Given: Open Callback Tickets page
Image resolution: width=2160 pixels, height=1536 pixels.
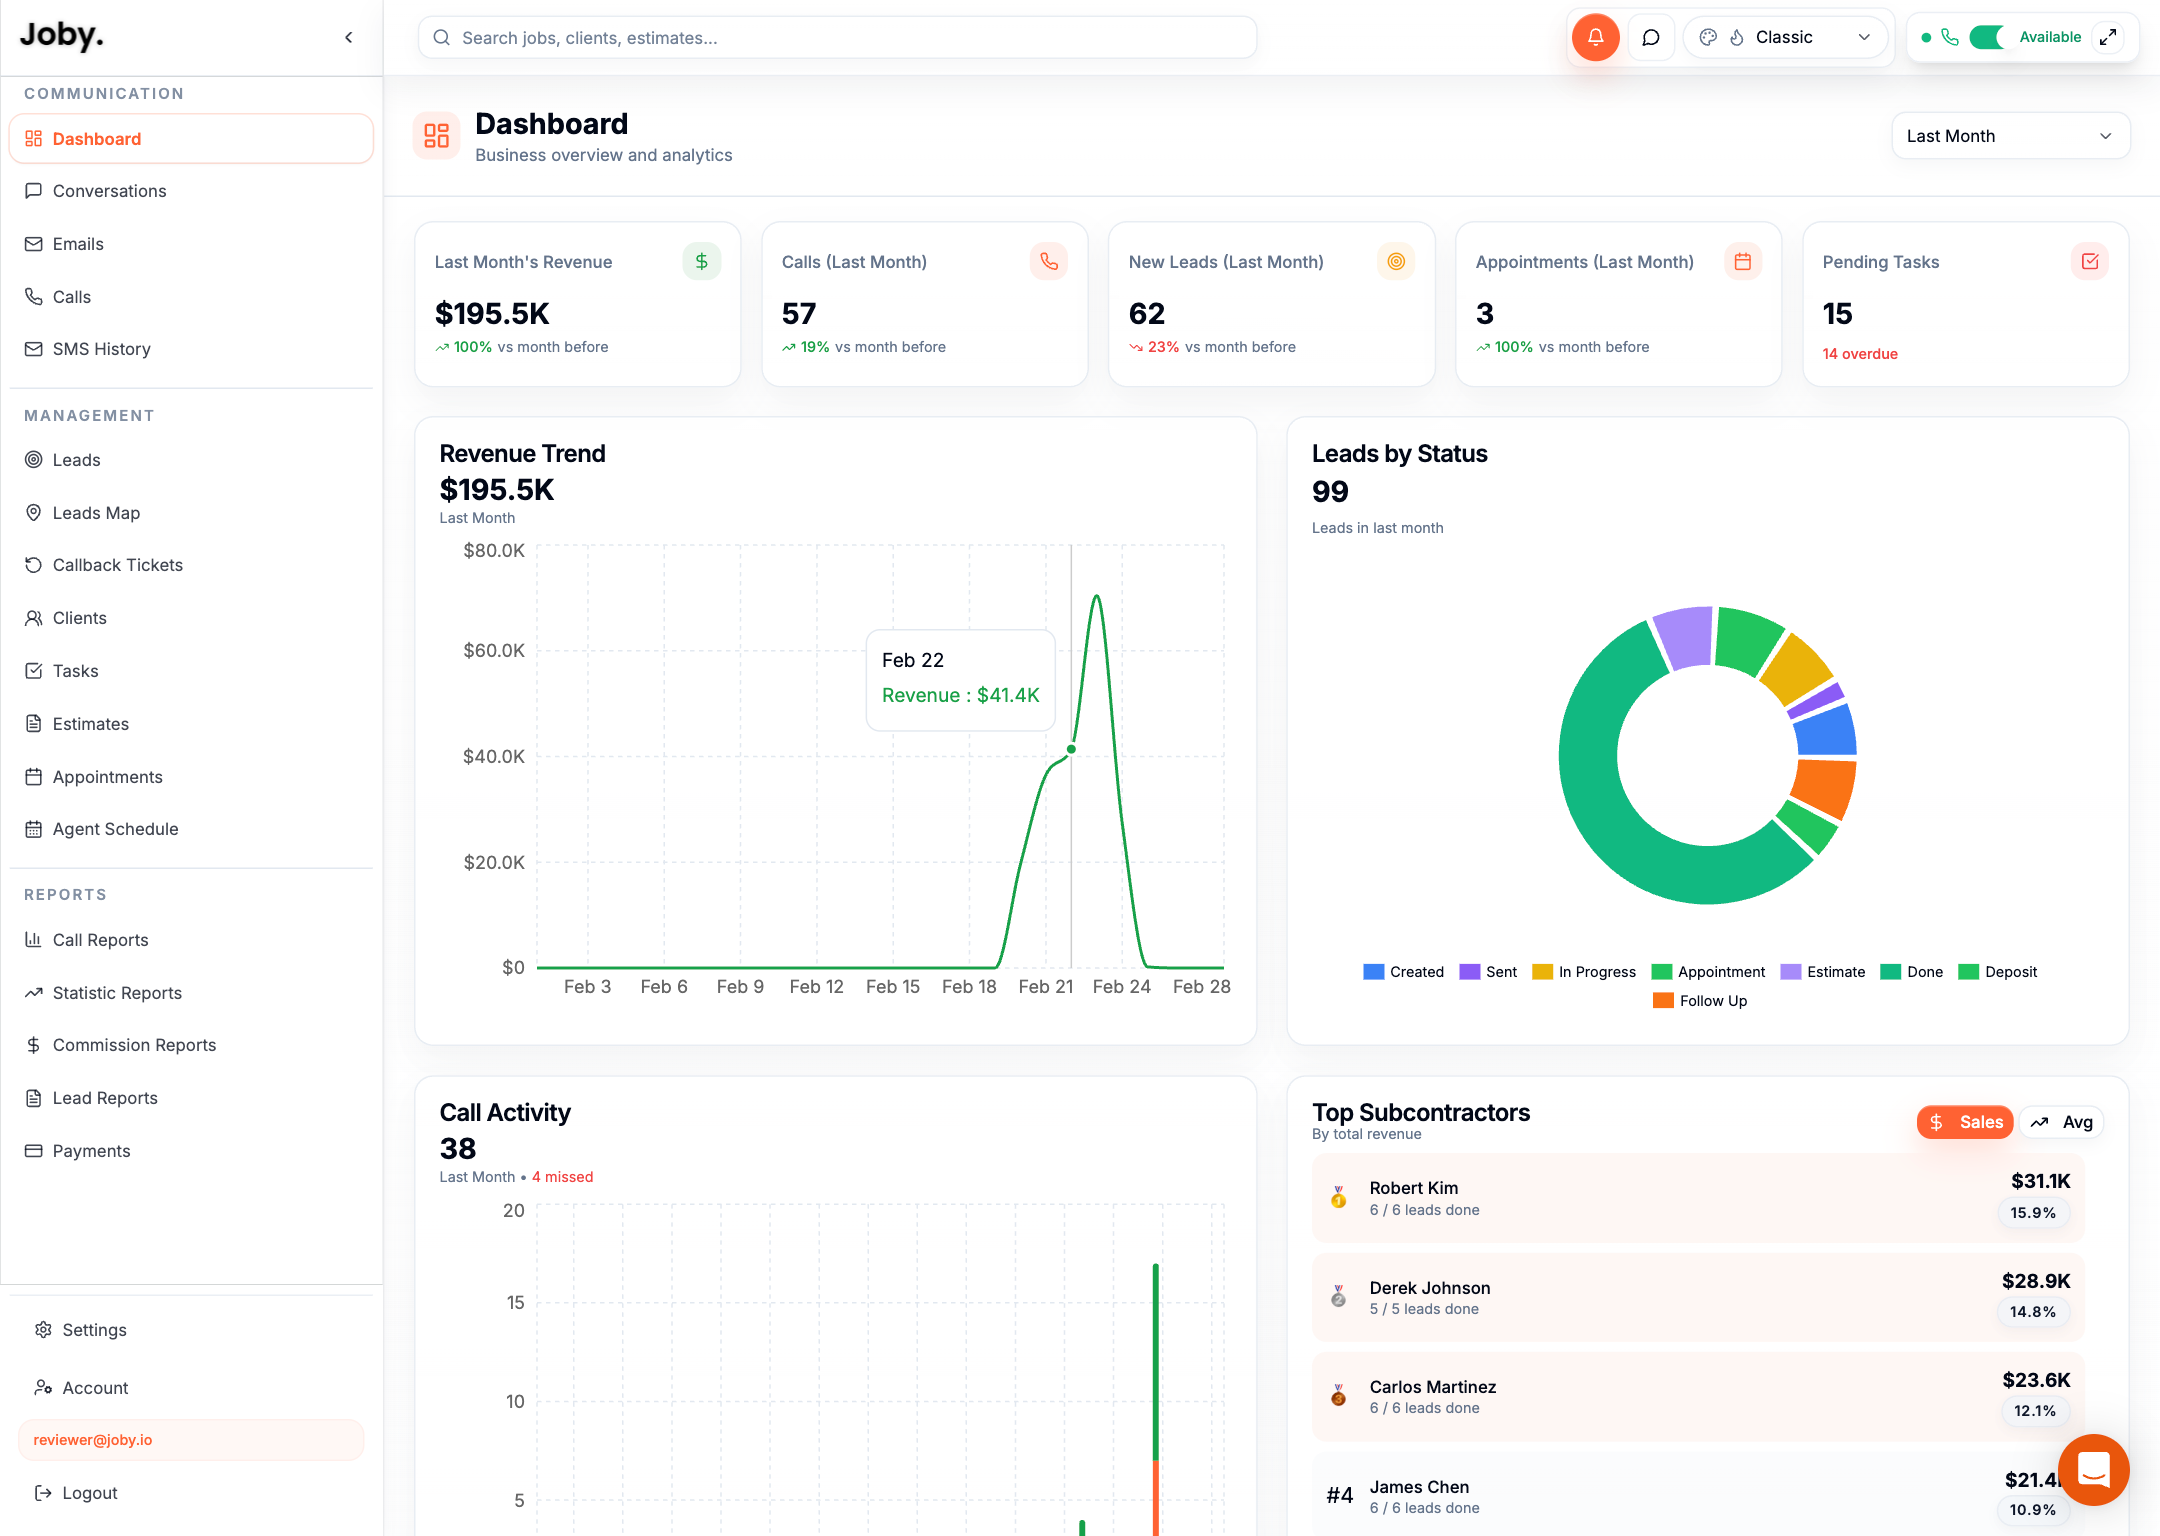Looking at the screenshot, I should tap(191, 565).
